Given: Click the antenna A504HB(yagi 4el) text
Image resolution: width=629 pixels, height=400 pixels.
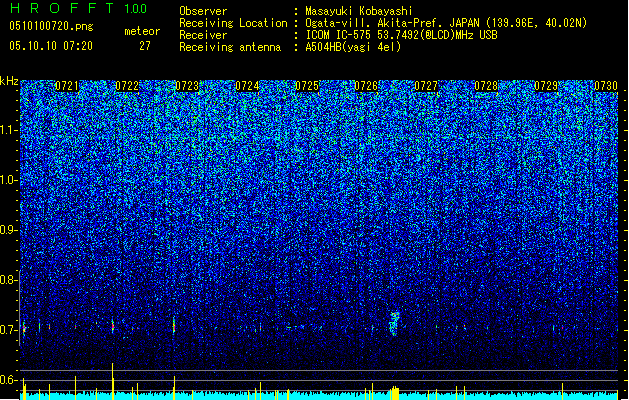Looking at the screenshot, I should 353,47.
